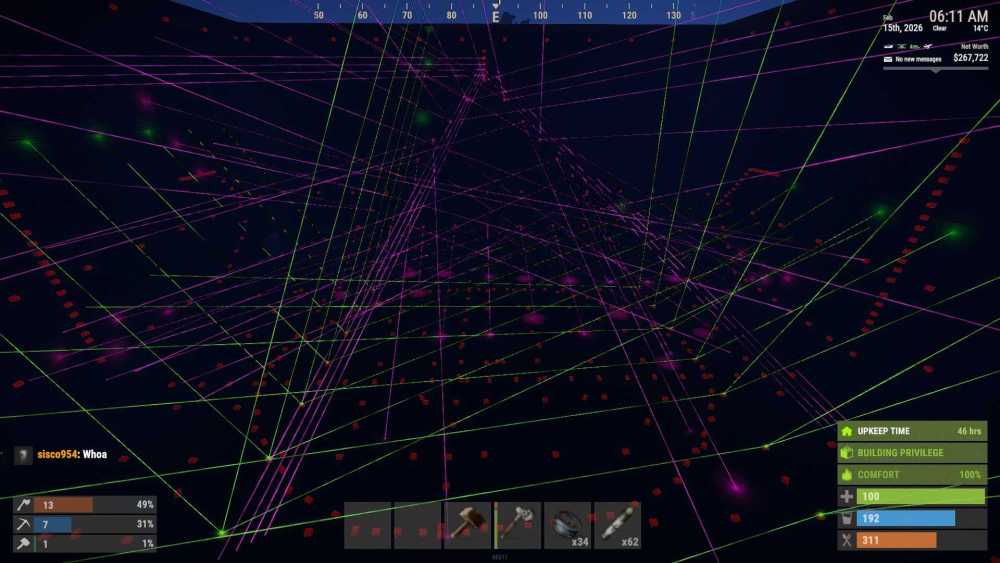
Task: Click the Building Privilege cube icon
Action: 846,453
